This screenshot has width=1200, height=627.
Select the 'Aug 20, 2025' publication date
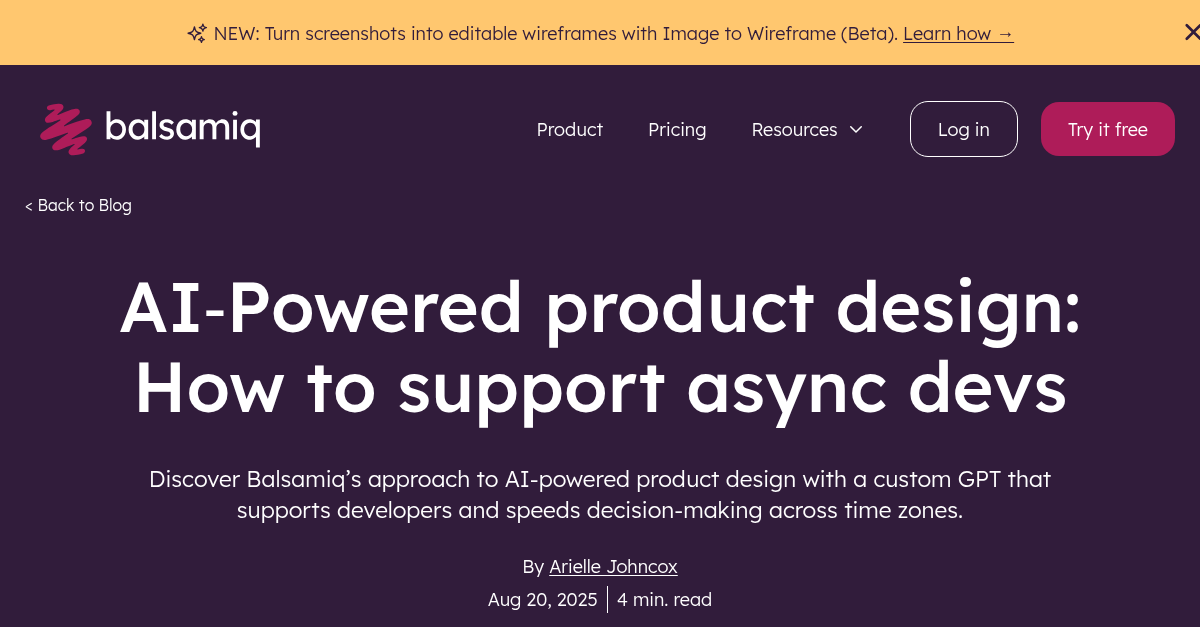[x=542, y=599]
